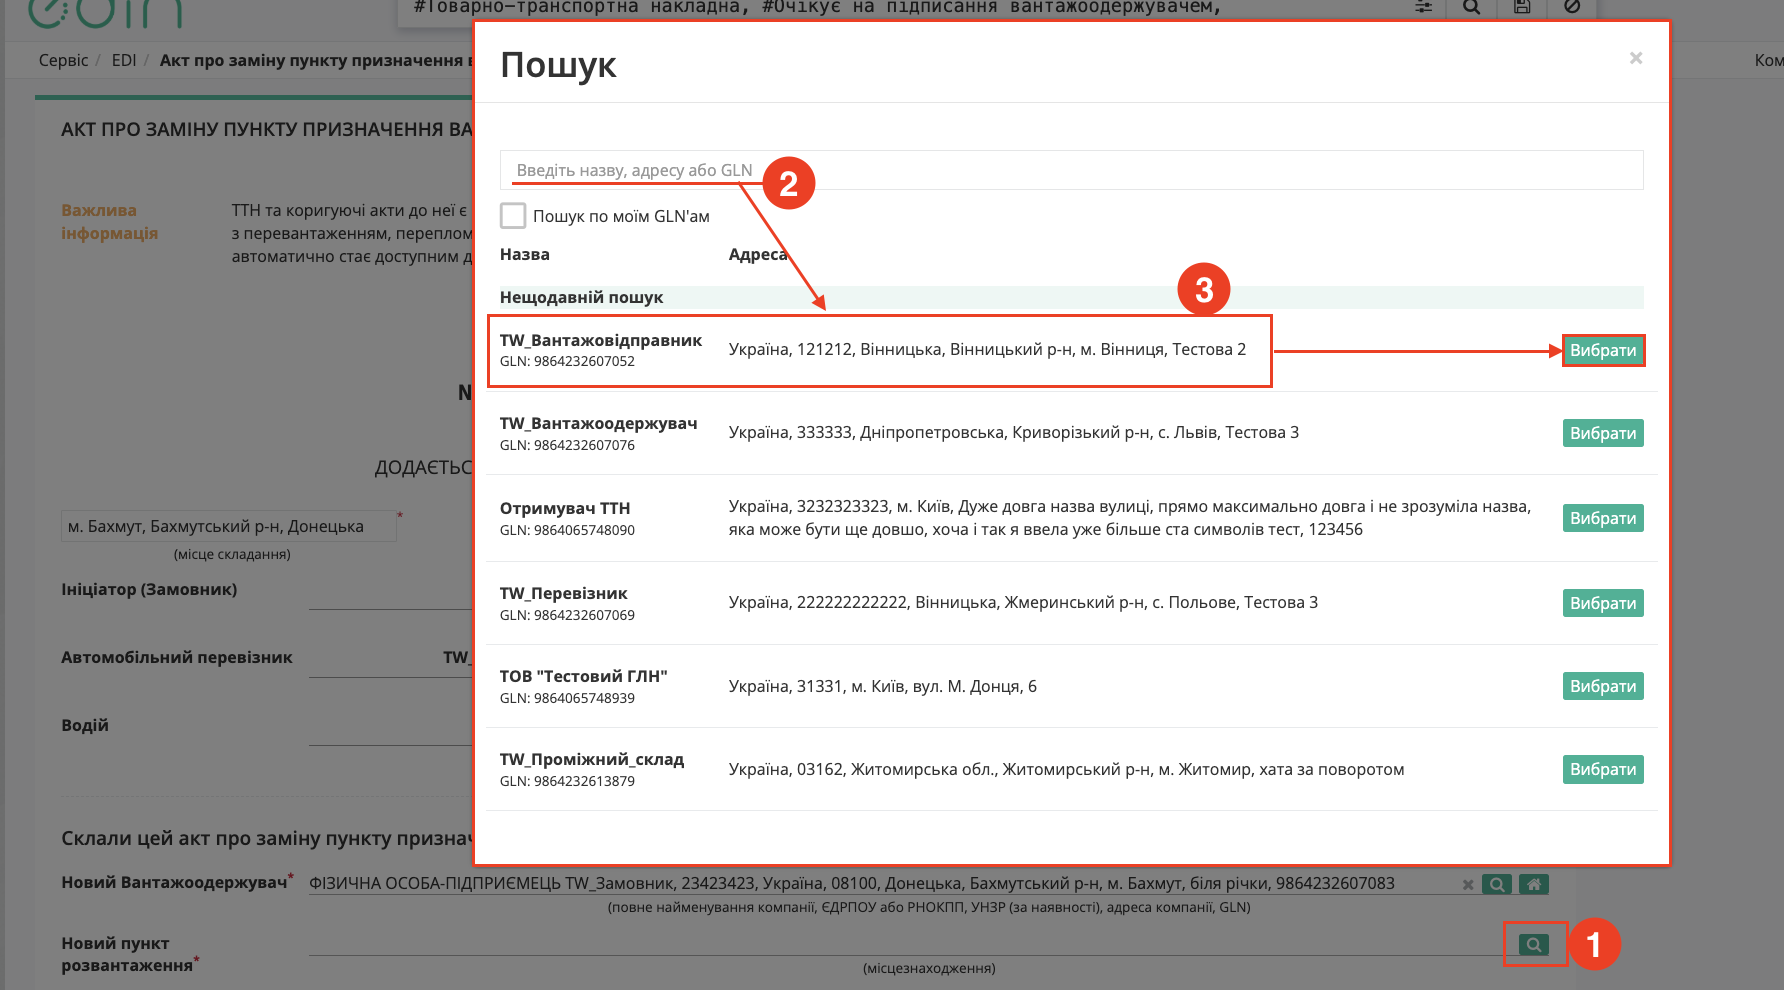Click the 'Ініціатор (Замовник)' label
This screenshot has width=1784, height=990.
pyautogui.click(x=149, y=589)
